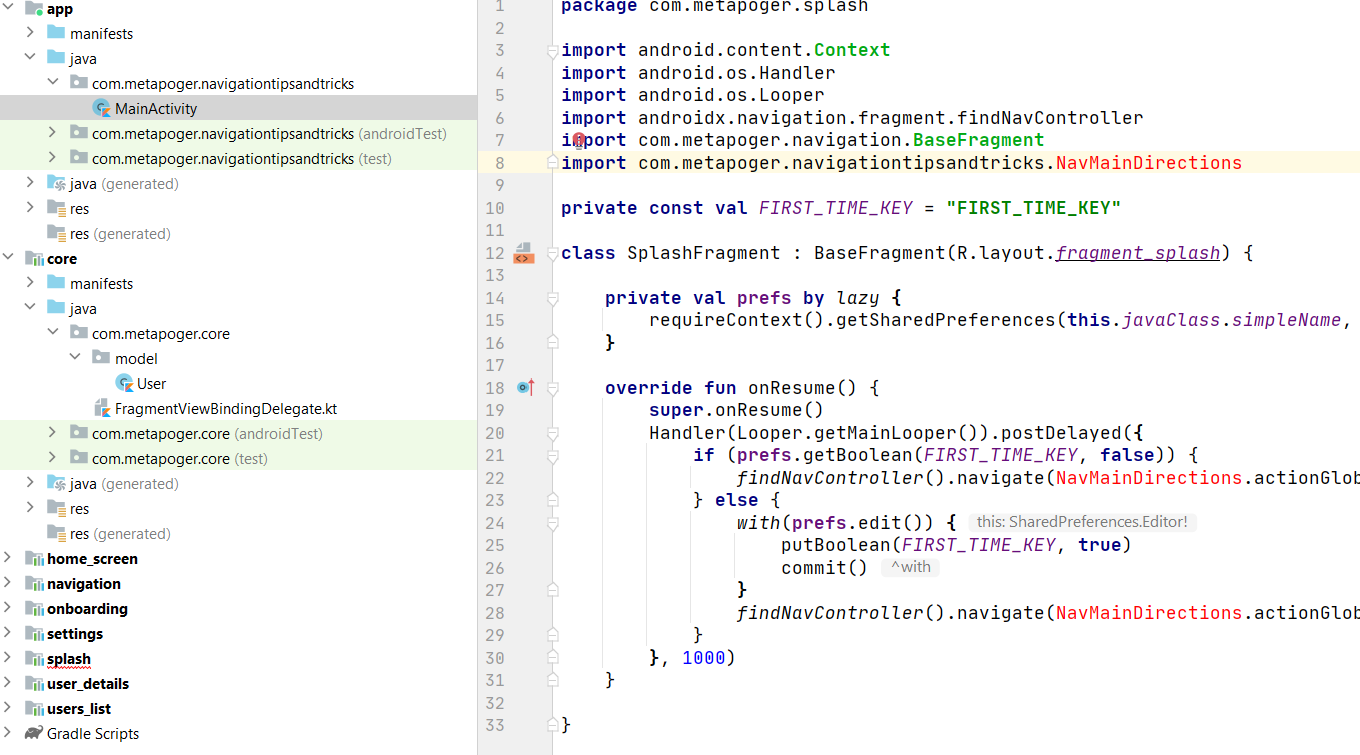The width and height of the screenshot is (1360, 755).
Task: Fold the SplashFragment class code block
Action: (552, 254)
